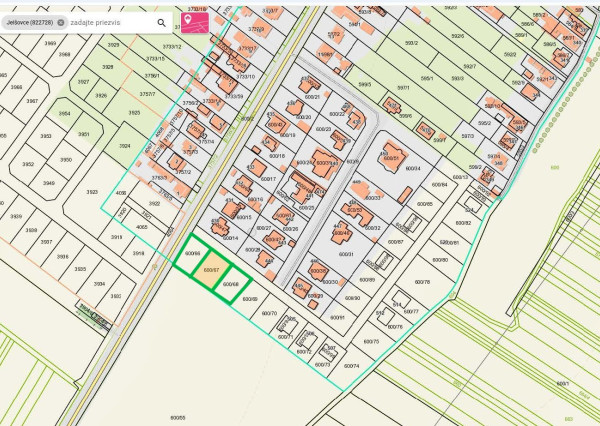The image size is (600, 426).
Task: Click the pink map pin button
Action: 194,22
